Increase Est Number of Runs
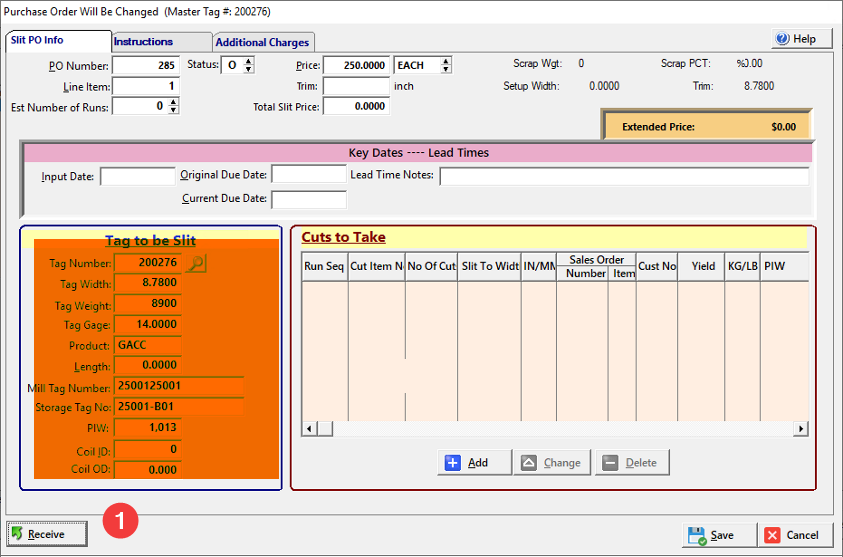Image resolution: width=843 pixels, height=557 pixels. (x=173, y=102)
